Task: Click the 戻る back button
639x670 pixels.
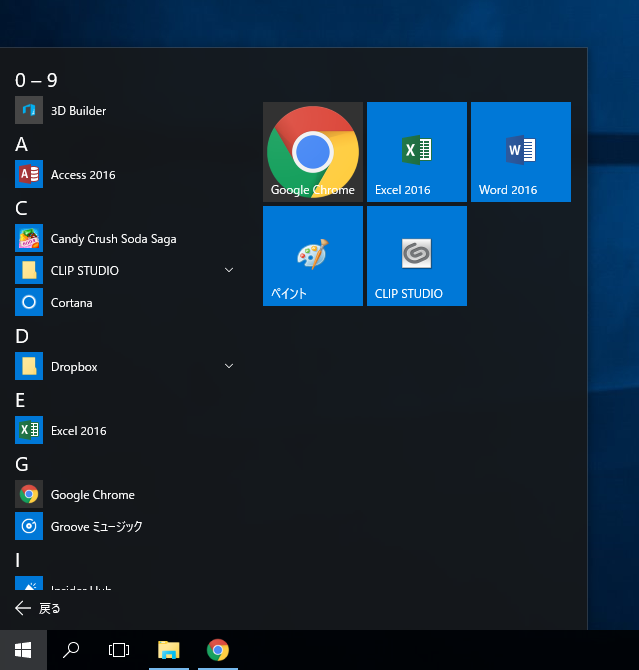Action: [38, 608]
